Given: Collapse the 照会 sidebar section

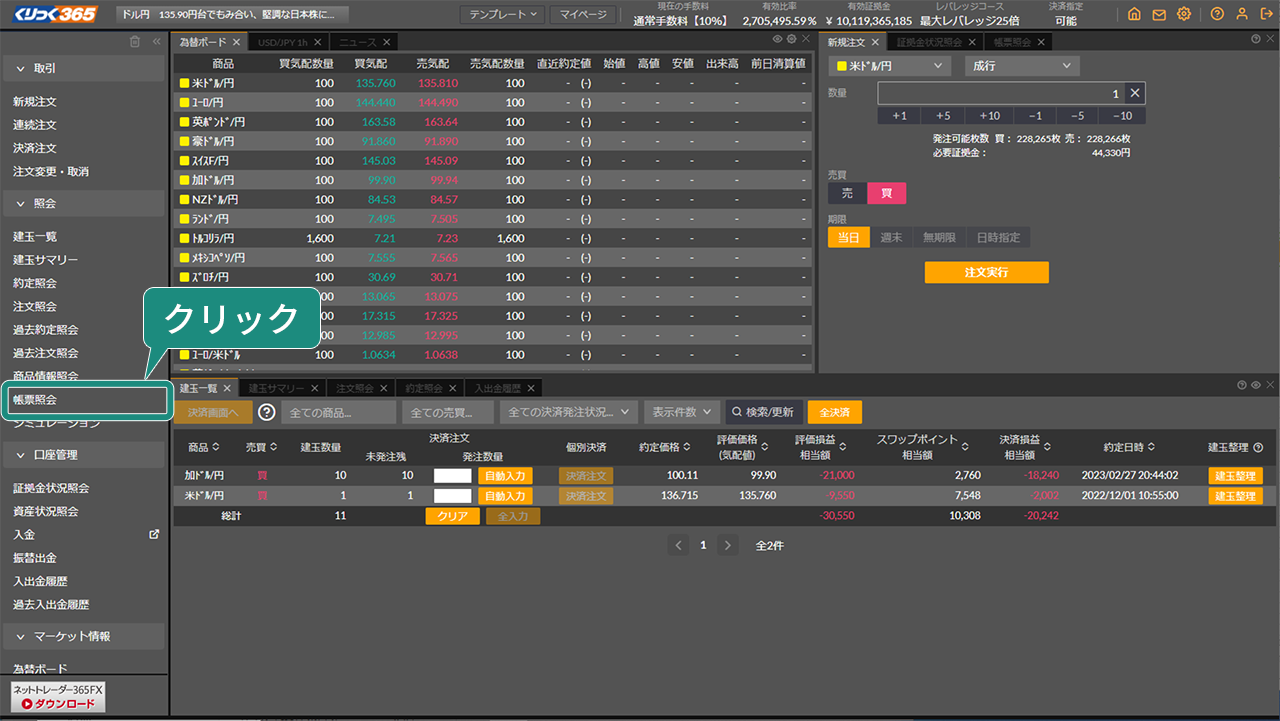Looking at the screenshot, I should click(85, 203).
